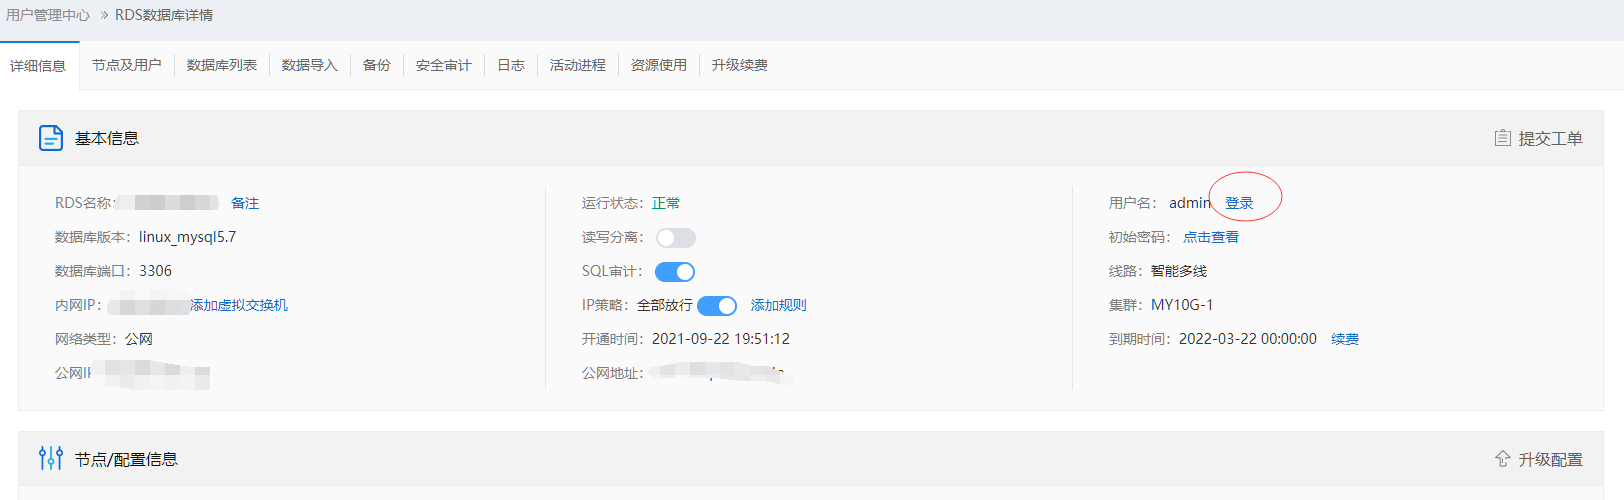Open the 数据库列表 tab
Viewport: 1624px width, 500px height.
221,65
